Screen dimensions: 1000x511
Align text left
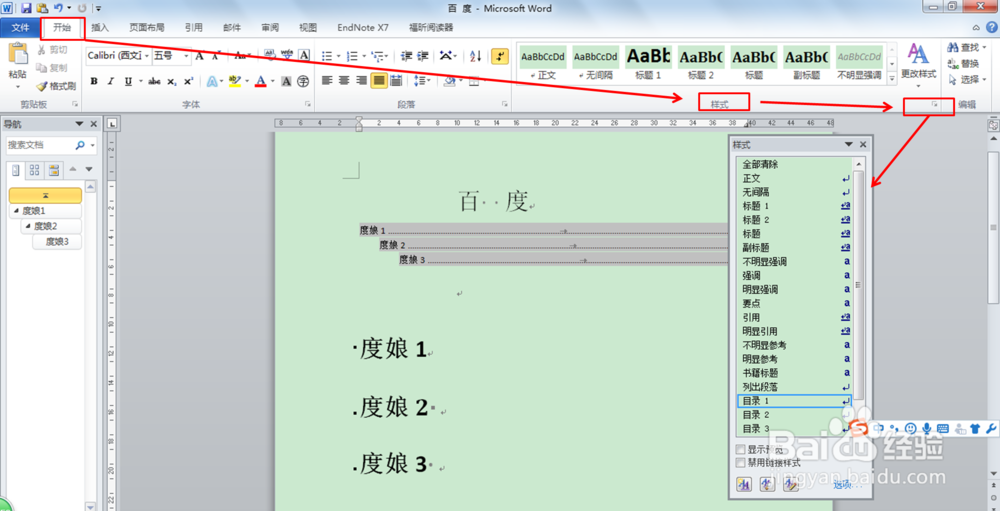327,81
